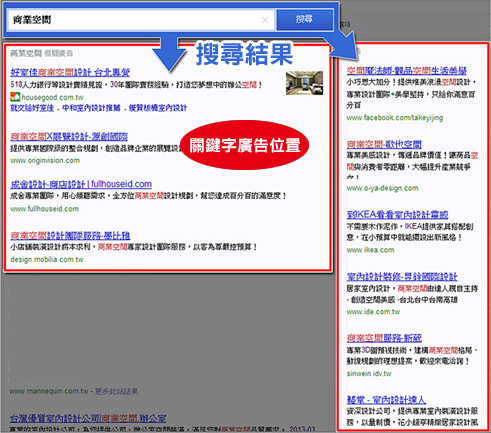Click sinwein.idv.tw URL text
491x433 pixels.
pos(369,373)
